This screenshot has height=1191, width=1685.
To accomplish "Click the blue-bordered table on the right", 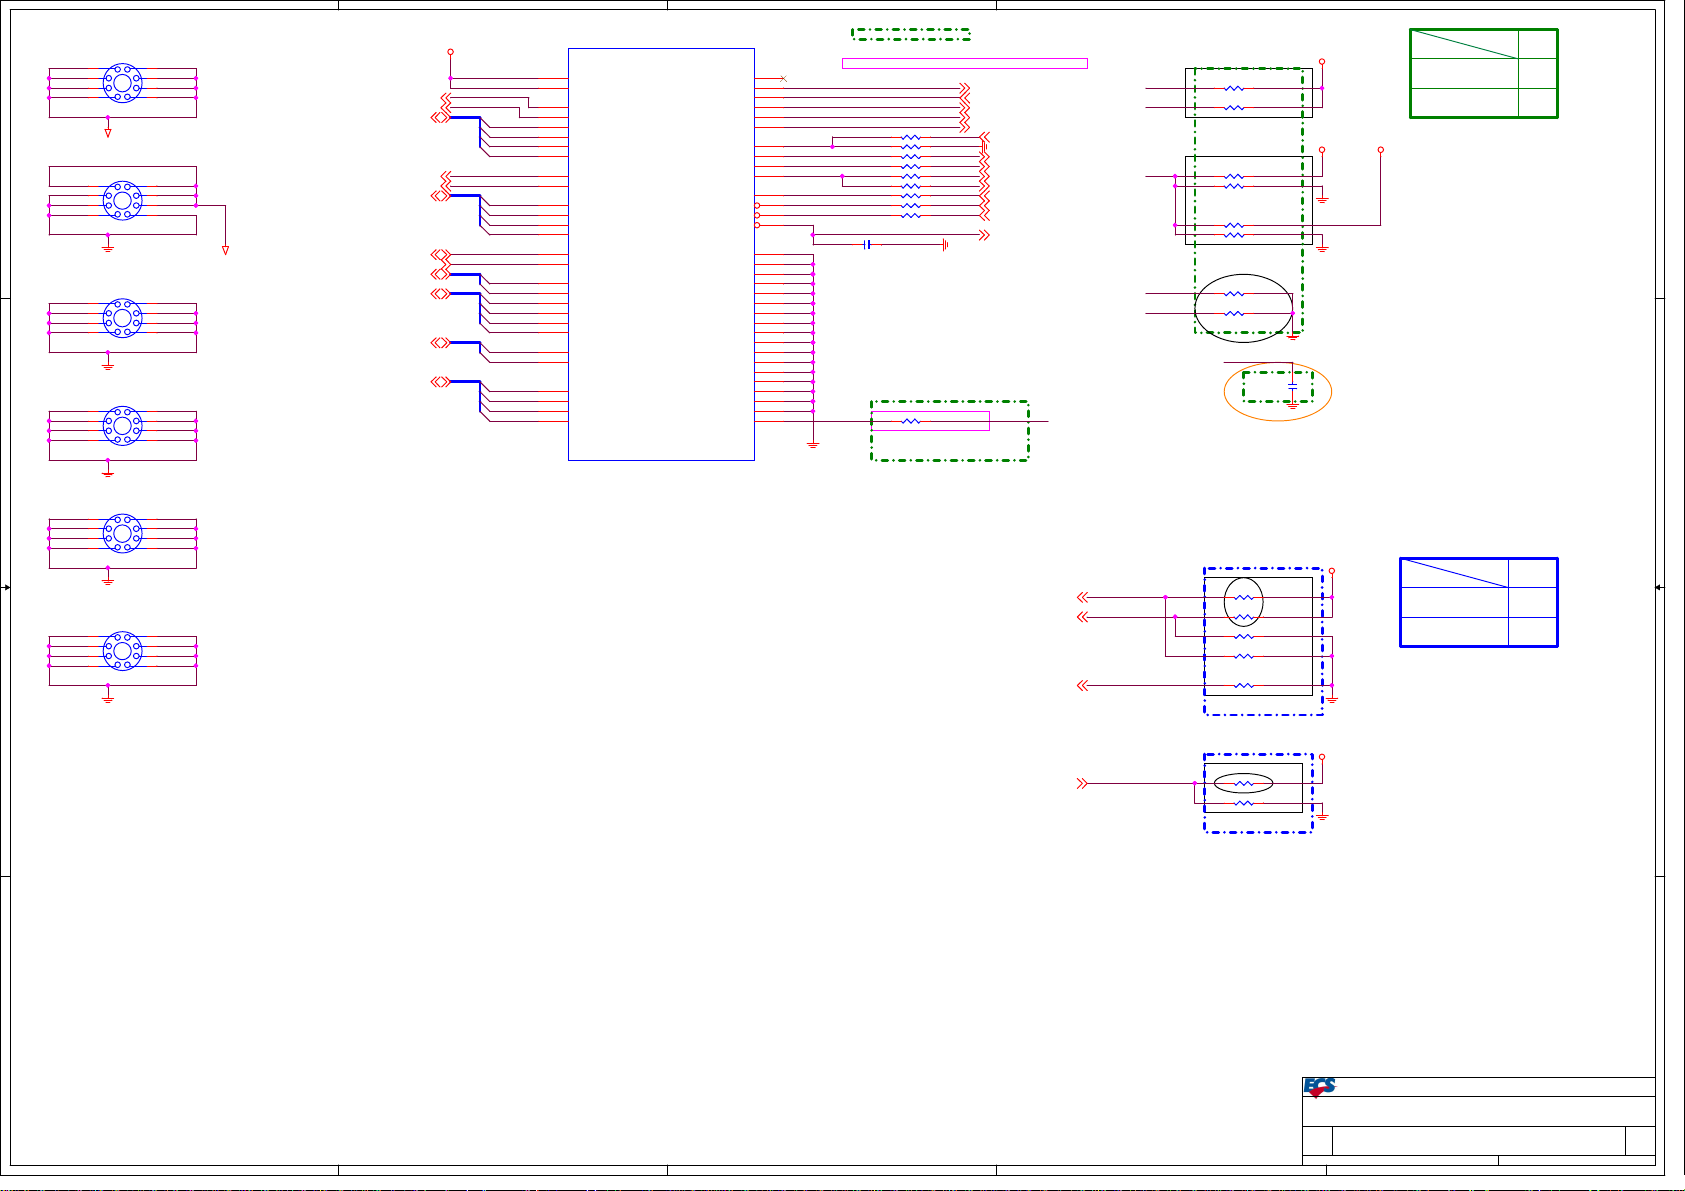I will [x=1478, y=602].
